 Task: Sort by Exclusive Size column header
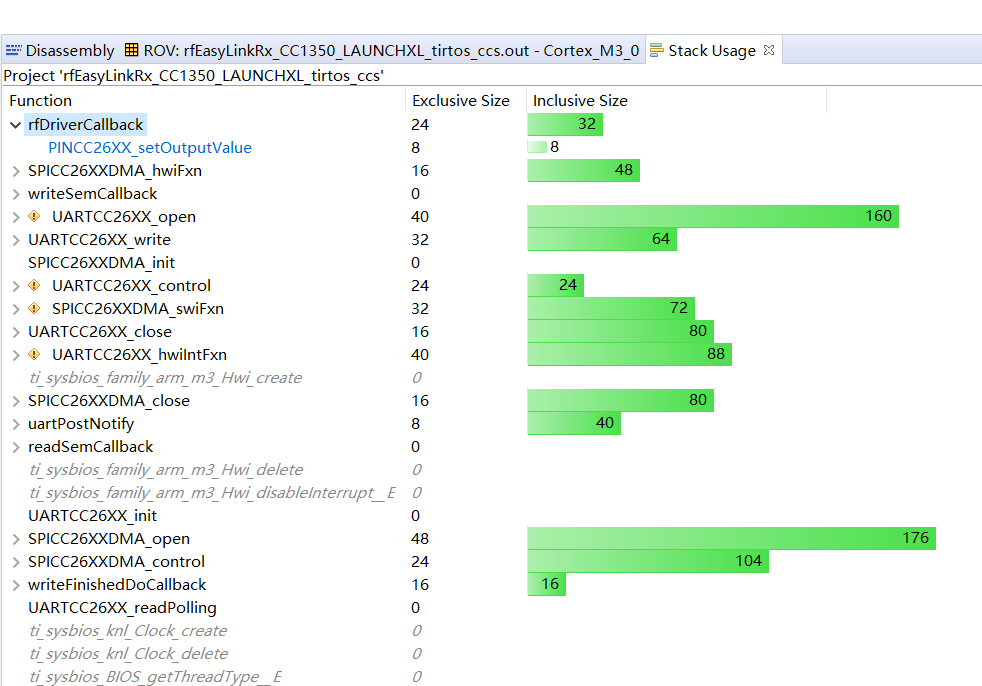pyautogui.click(x=466, y=101)
